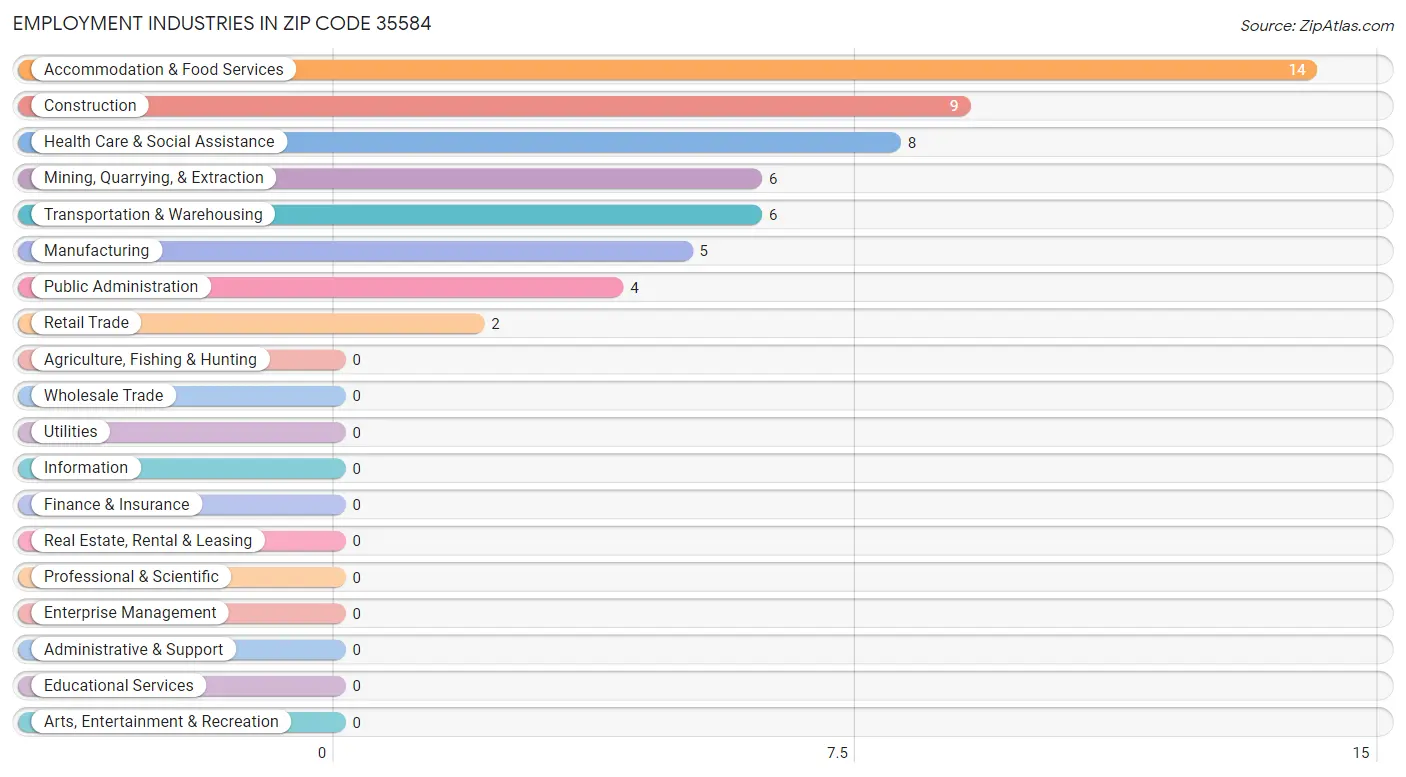Viewport: 1406px width, 777px height.
Task: Click the 0 axis tick label
Action: (322, 753)
